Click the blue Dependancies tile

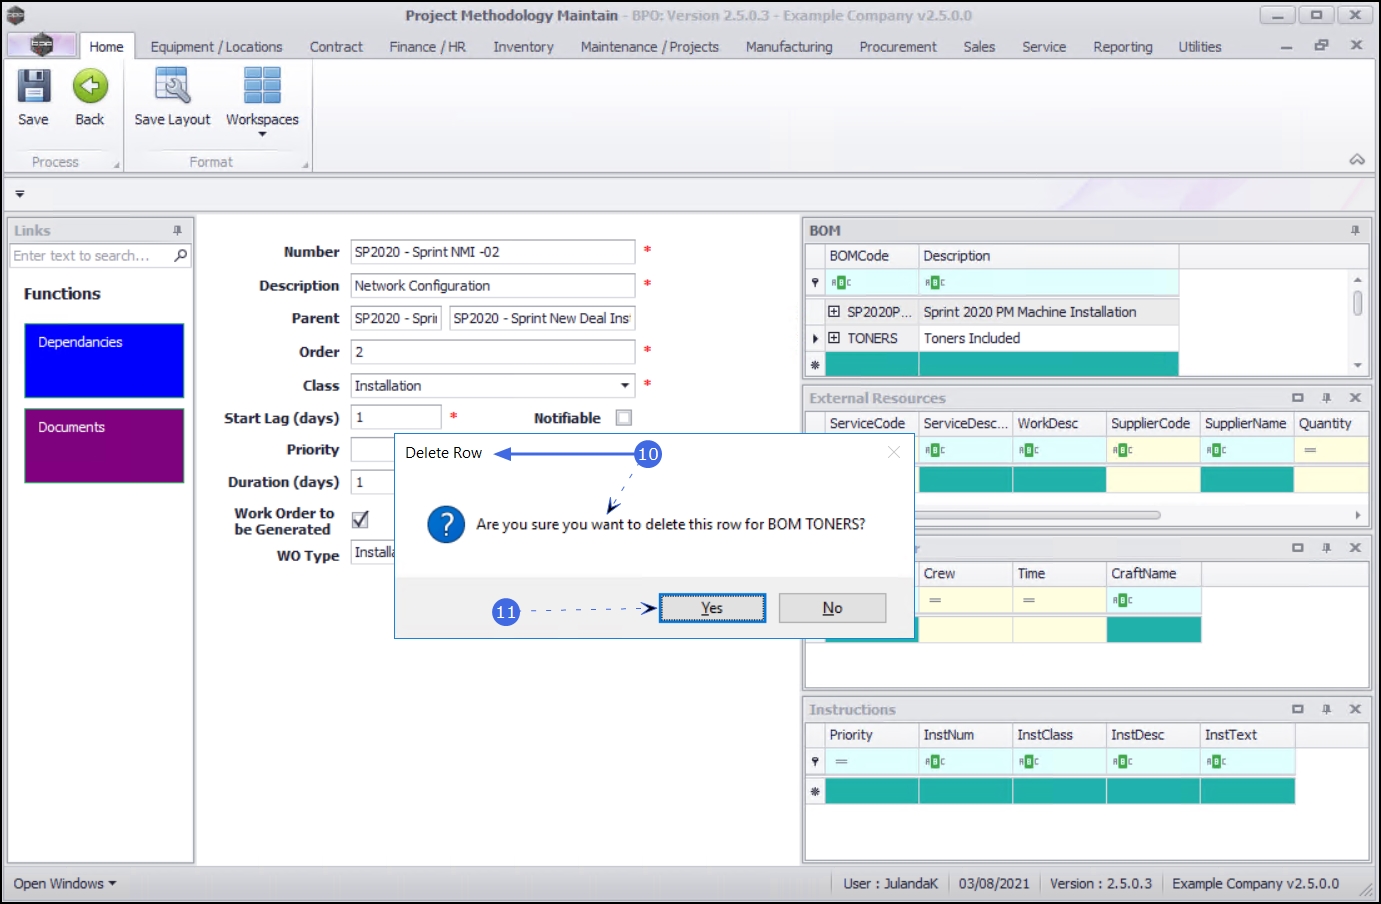(104, 360)
